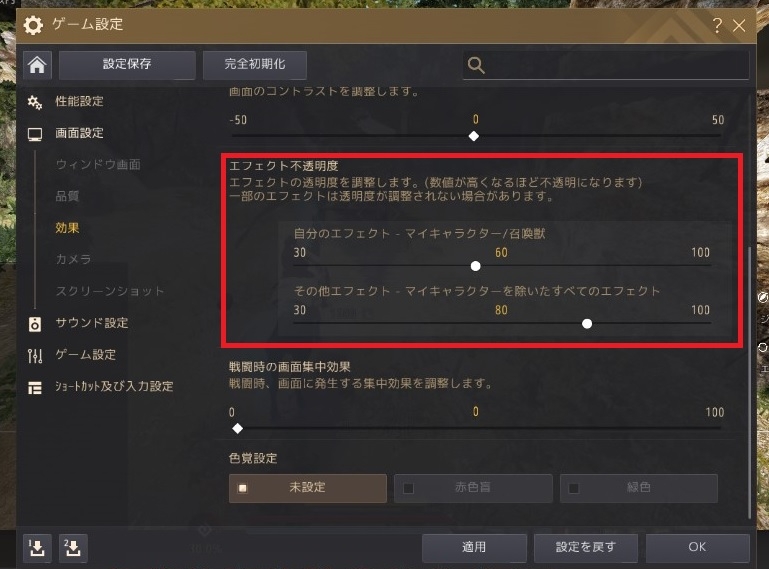Select the 性能設定 gears icon
This screenshot has height=569, width=769.
[35, 102]
